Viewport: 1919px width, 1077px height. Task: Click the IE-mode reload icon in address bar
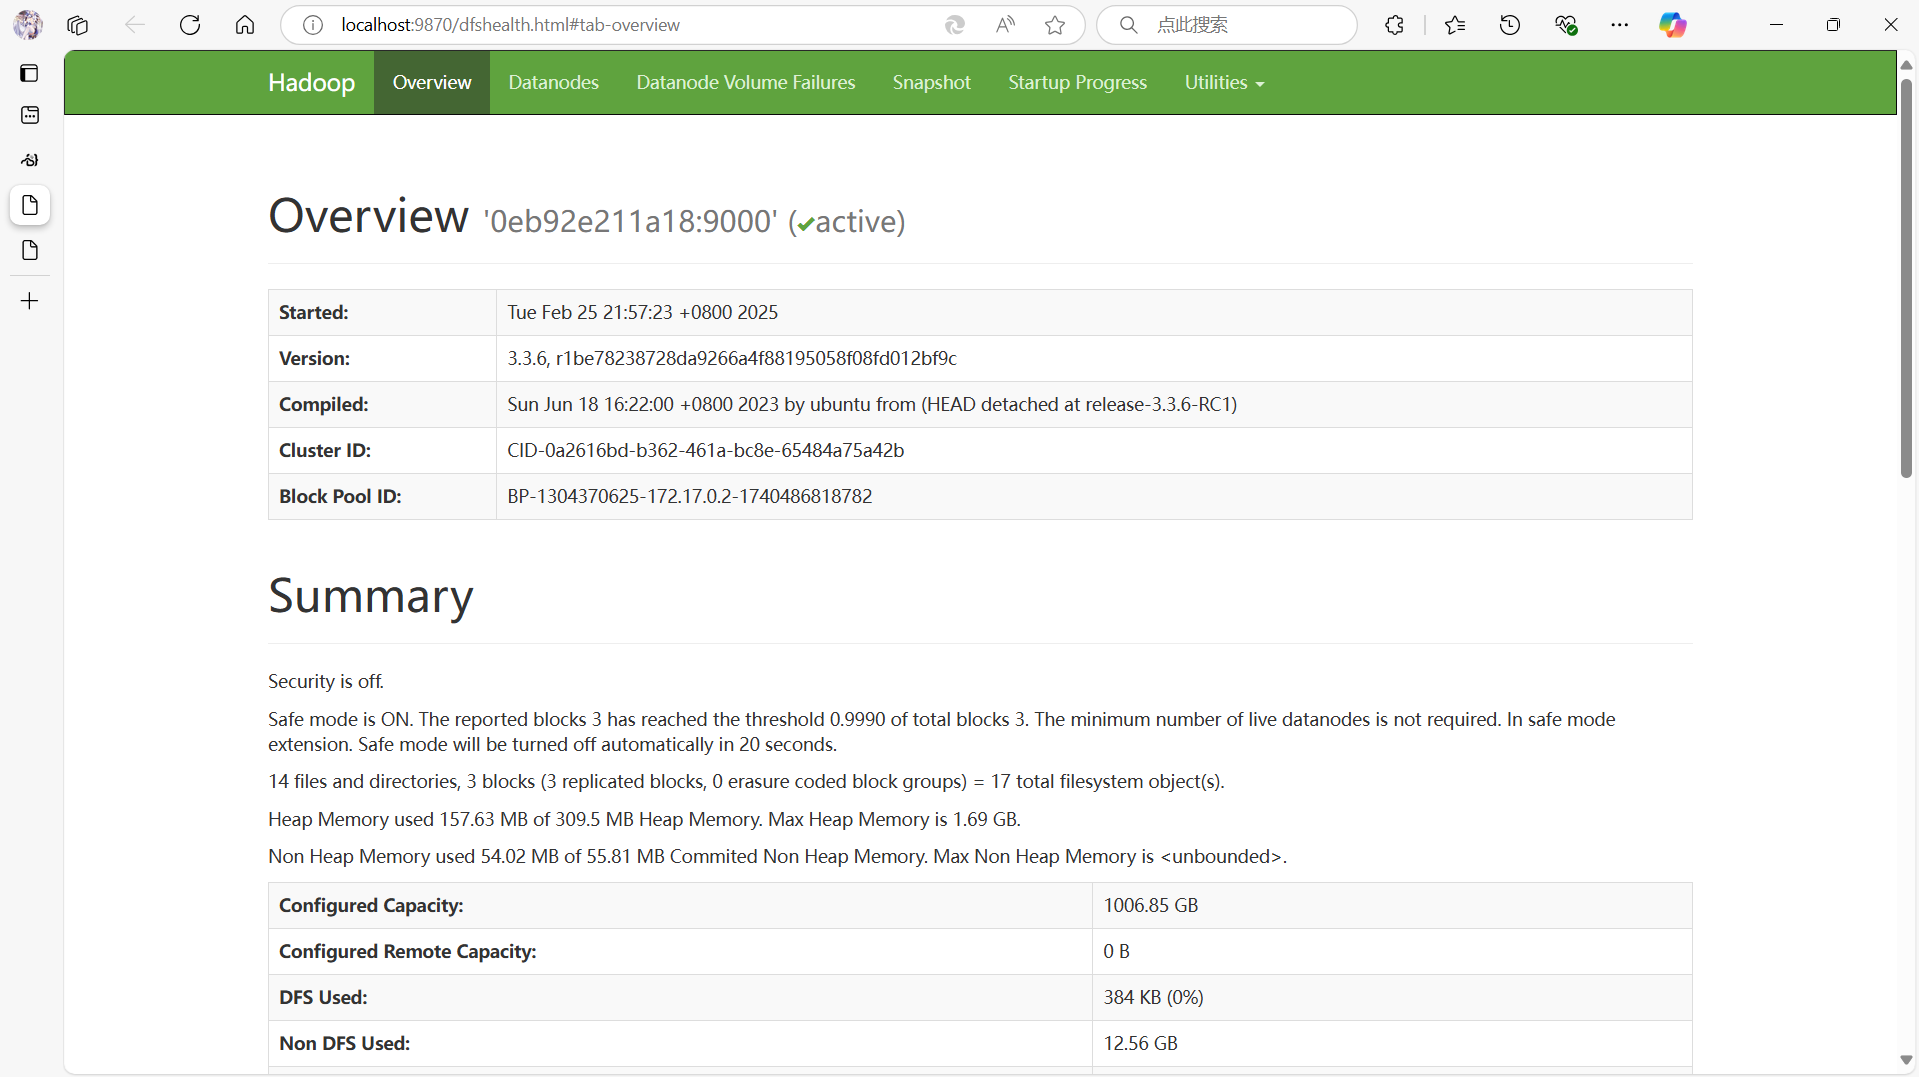pyautogui.click(x=955, y=25)
